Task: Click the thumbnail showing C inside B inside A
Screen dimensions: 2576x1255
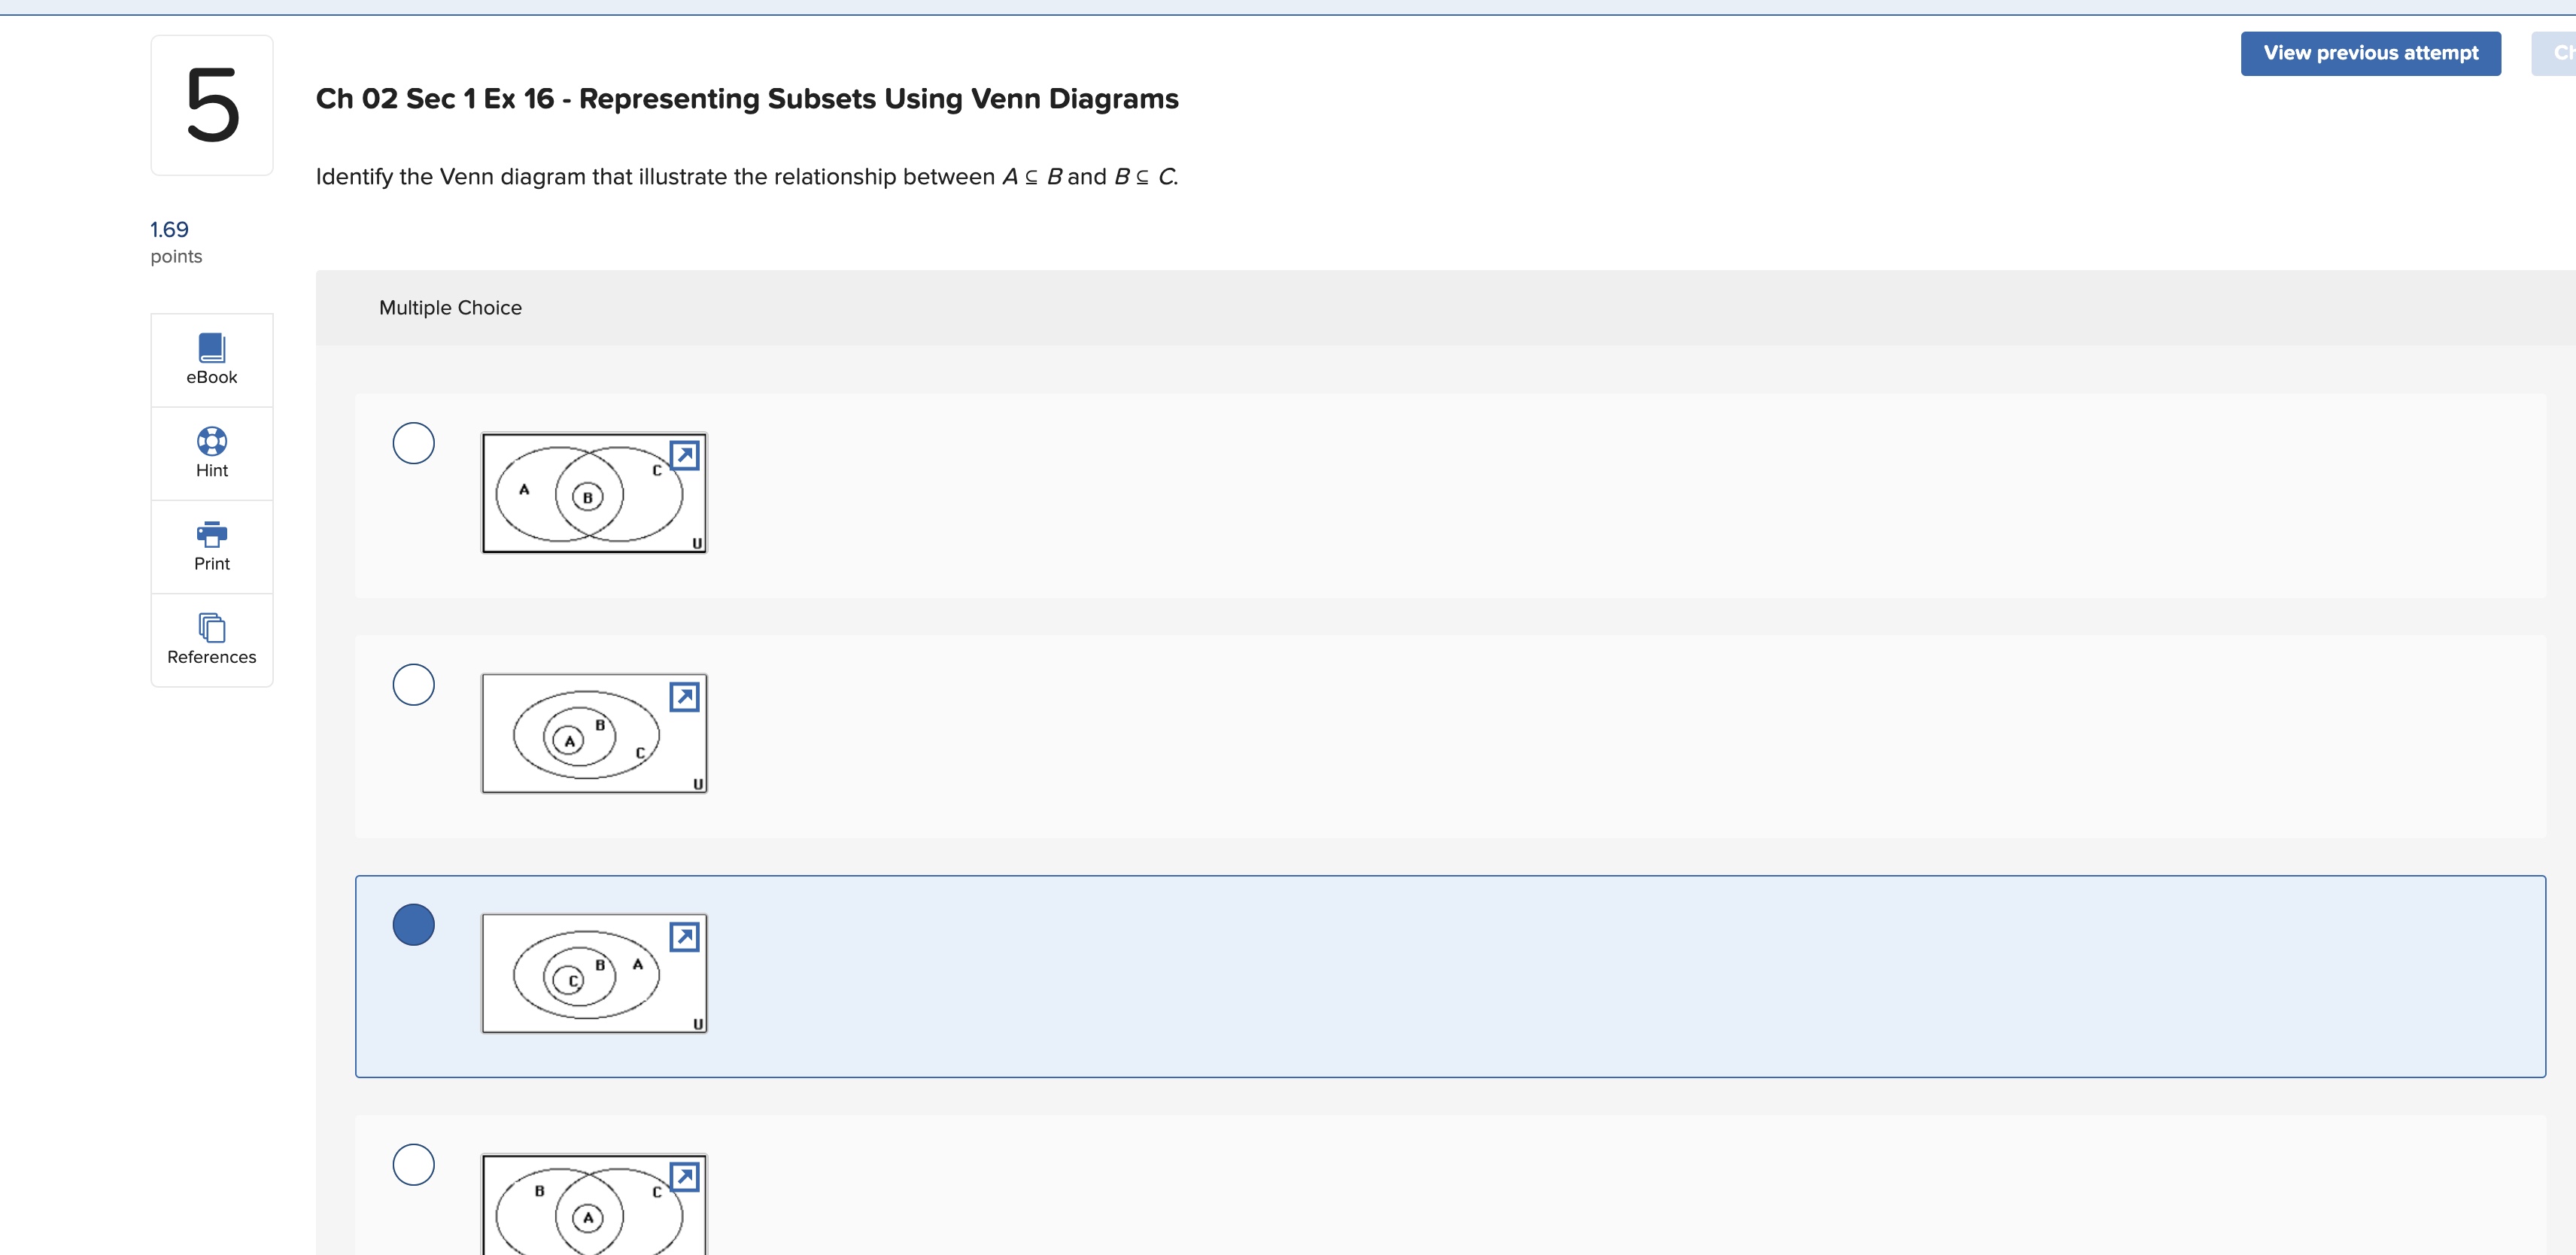Action: tap(594, 972)
